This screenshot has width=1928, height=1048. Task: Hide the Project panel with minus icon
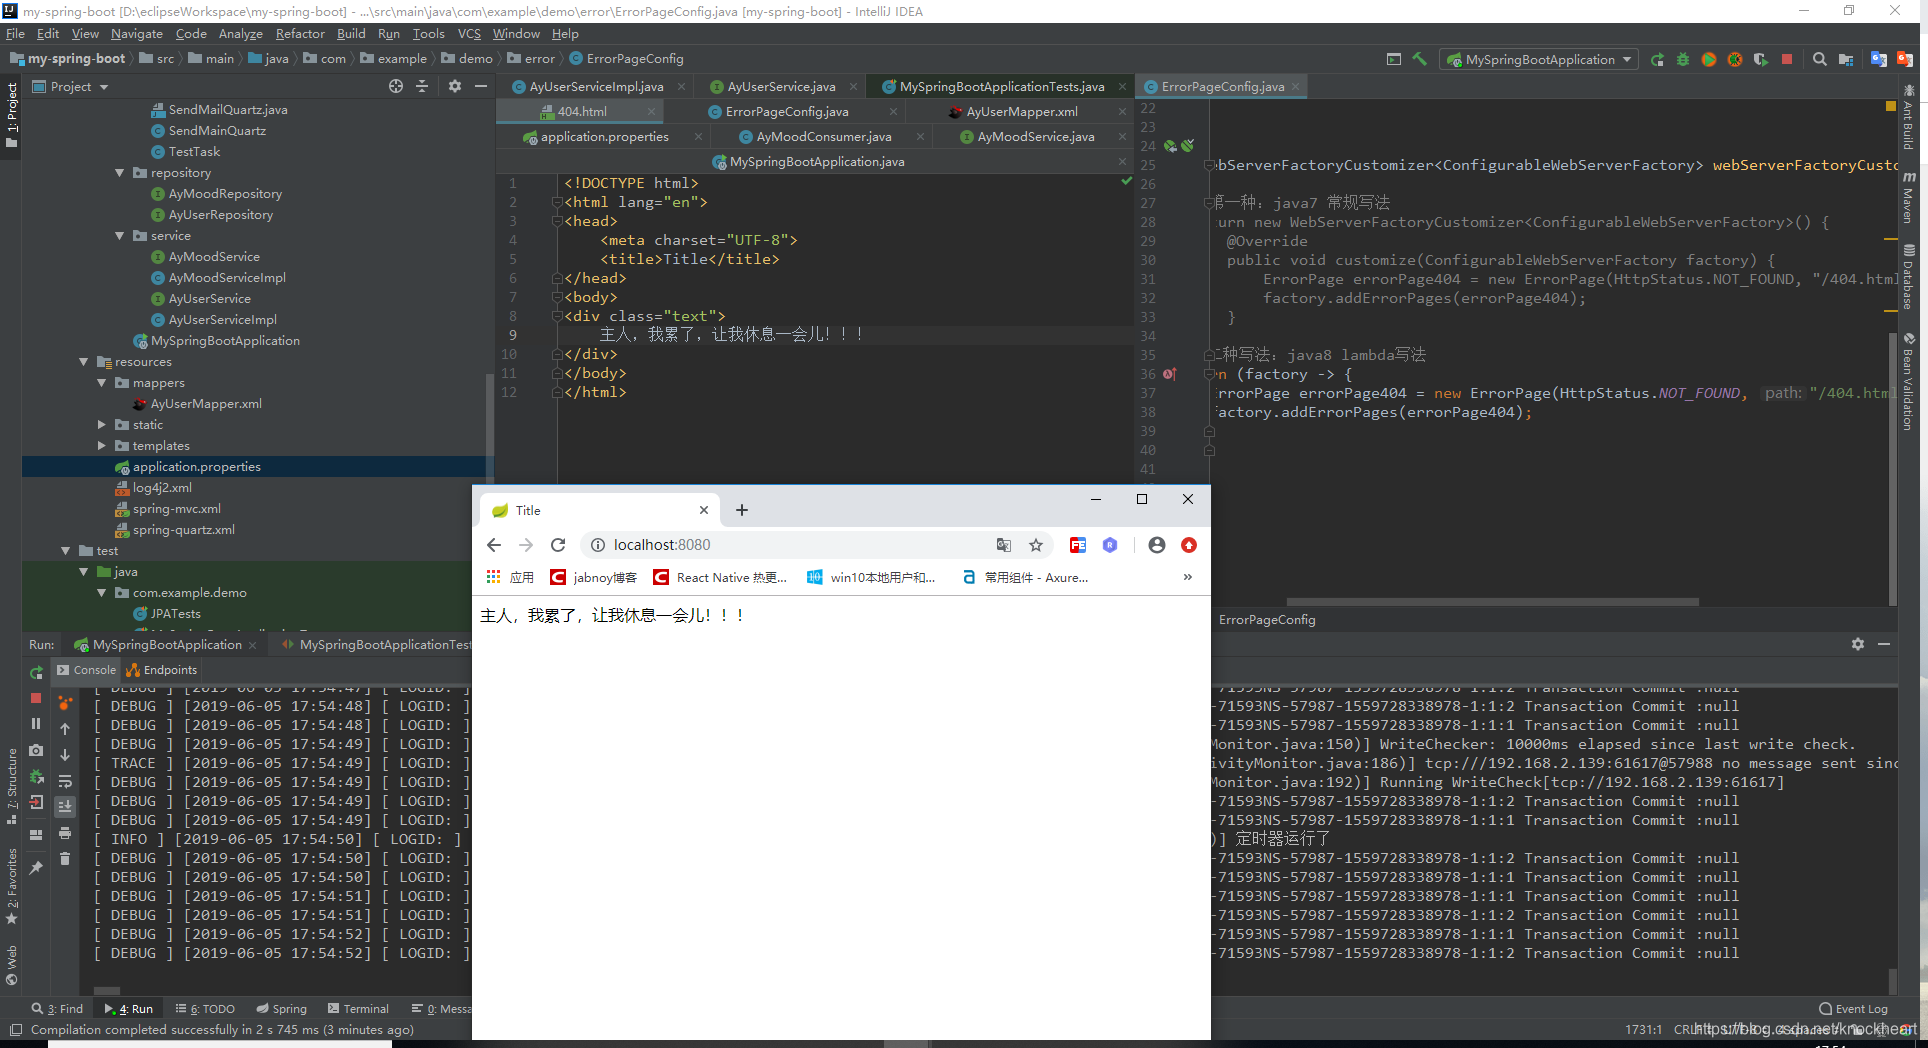click(481, 86)
